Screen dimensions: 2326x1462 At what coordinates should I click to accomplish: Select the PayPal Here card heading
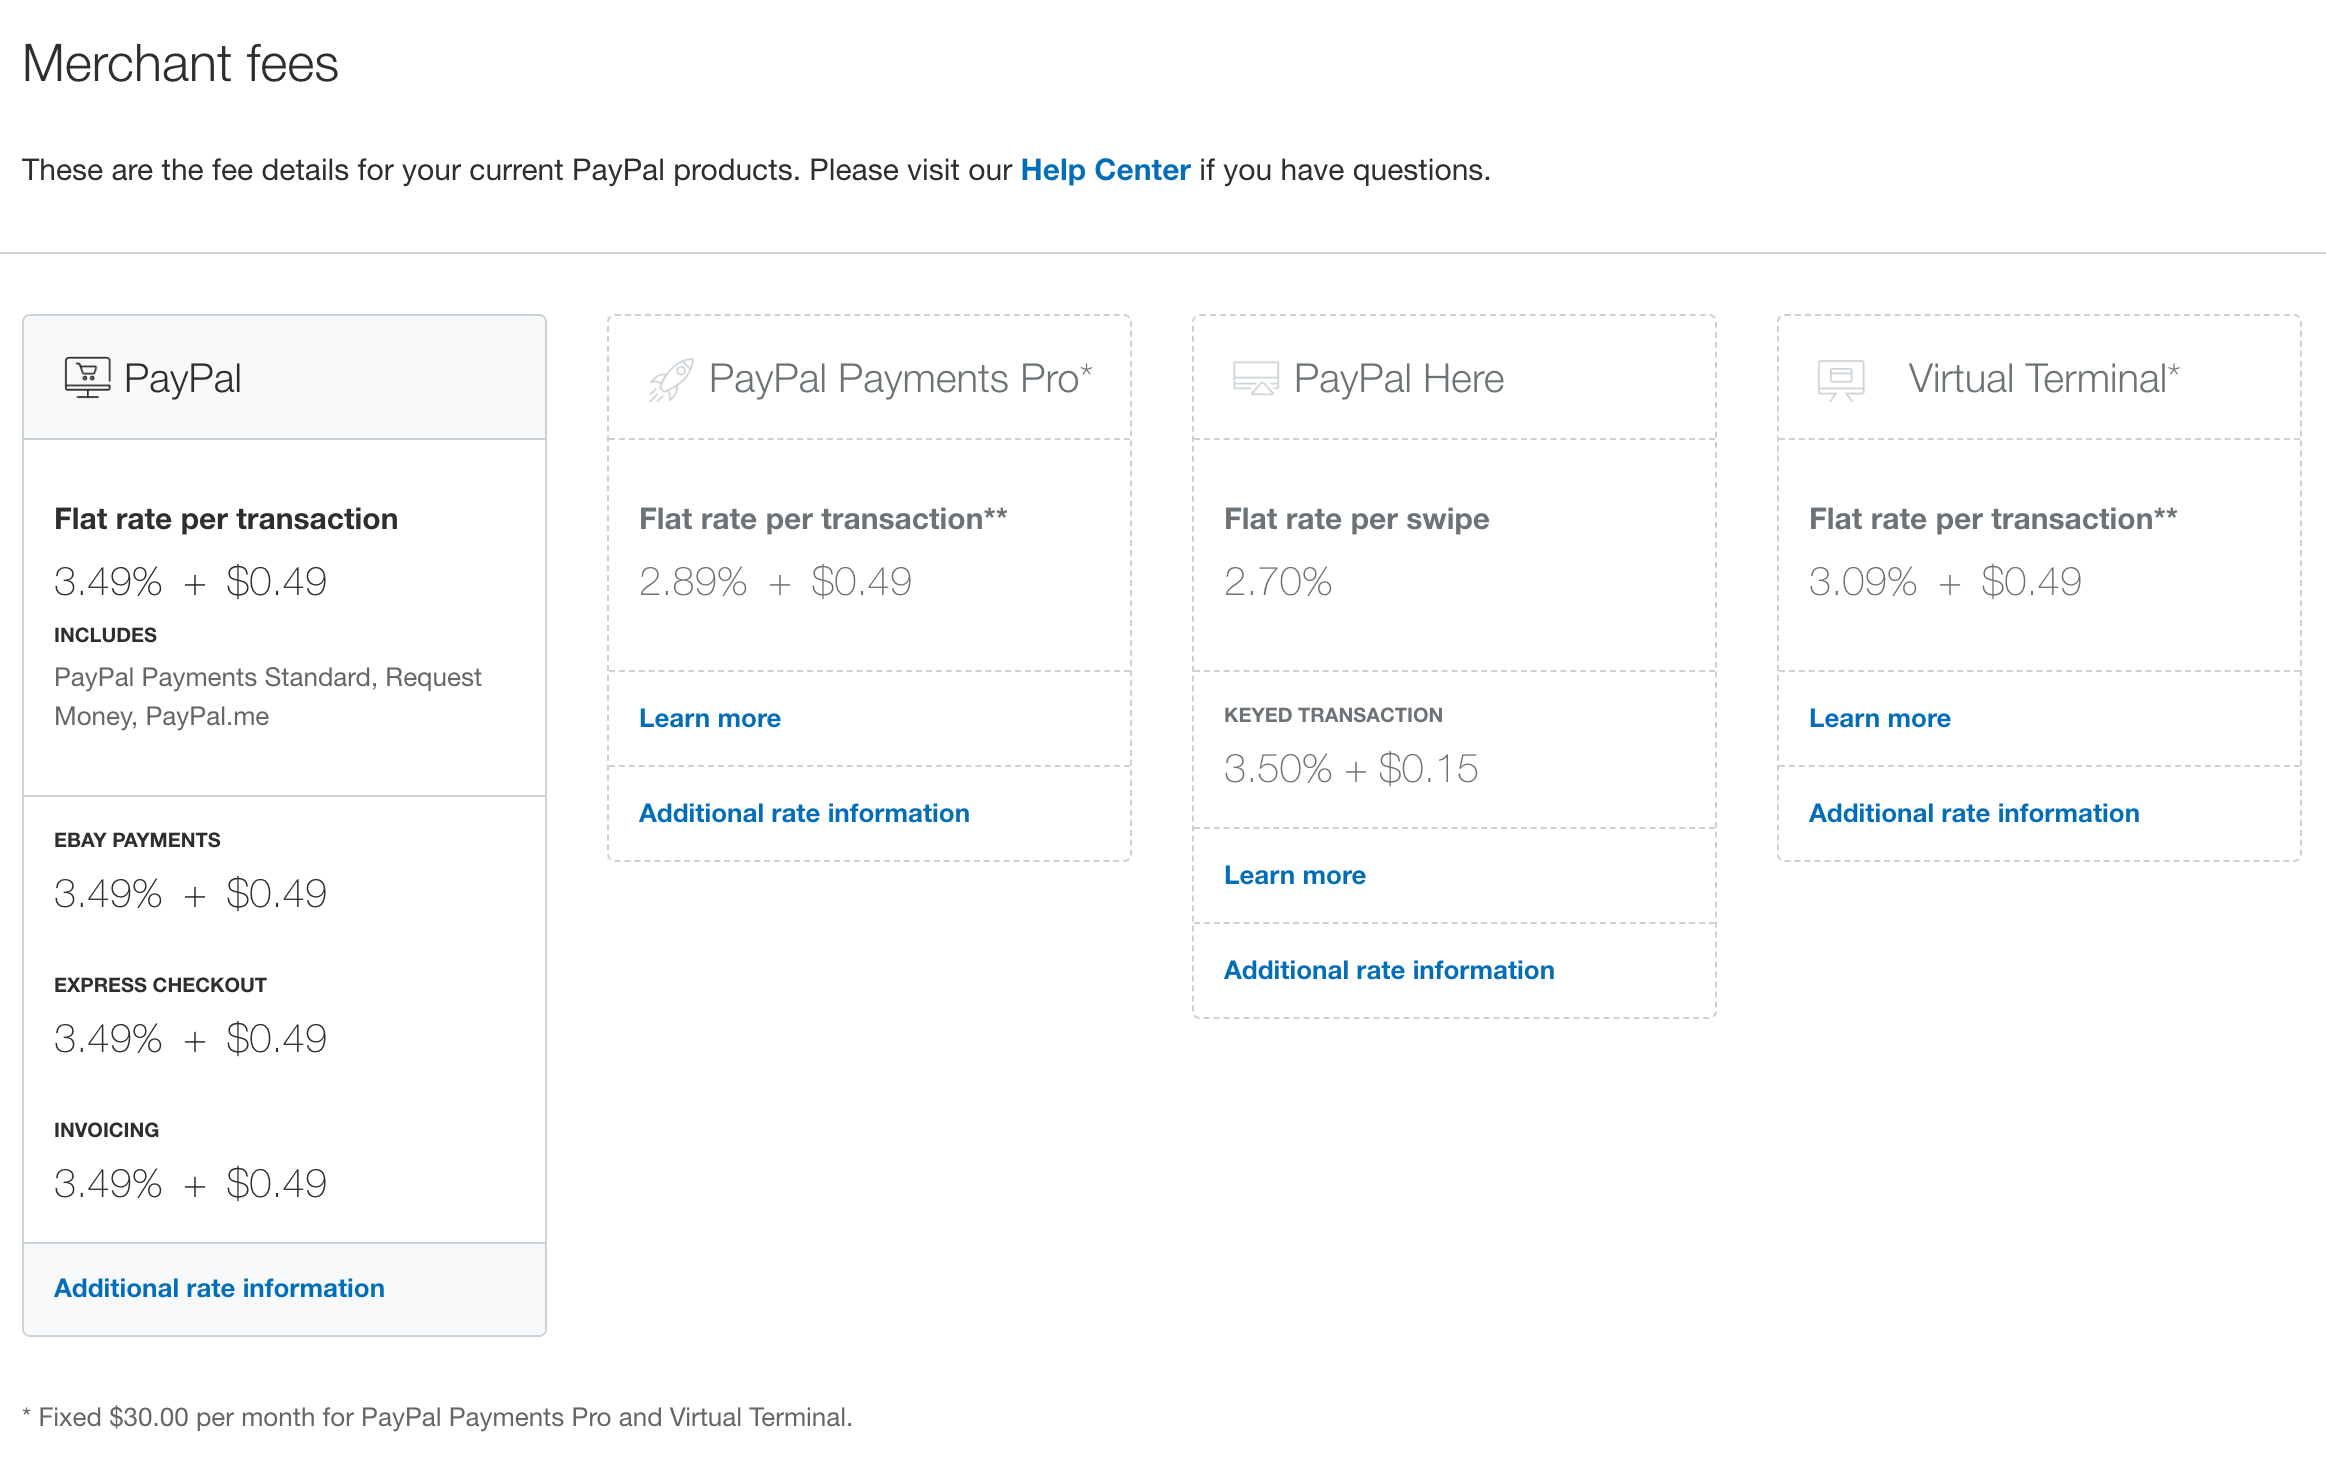pos(1399,378)
